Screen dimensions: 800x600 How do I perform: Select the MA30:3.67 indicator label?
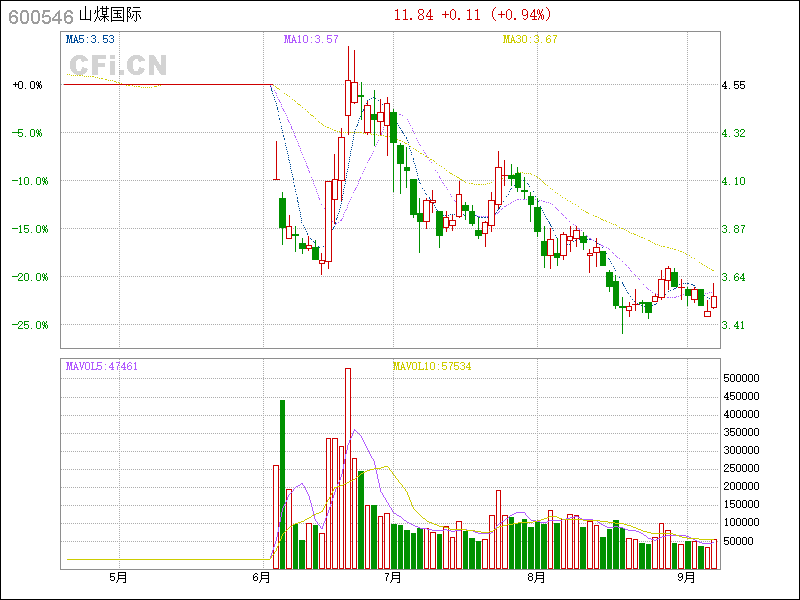point(529,39)
